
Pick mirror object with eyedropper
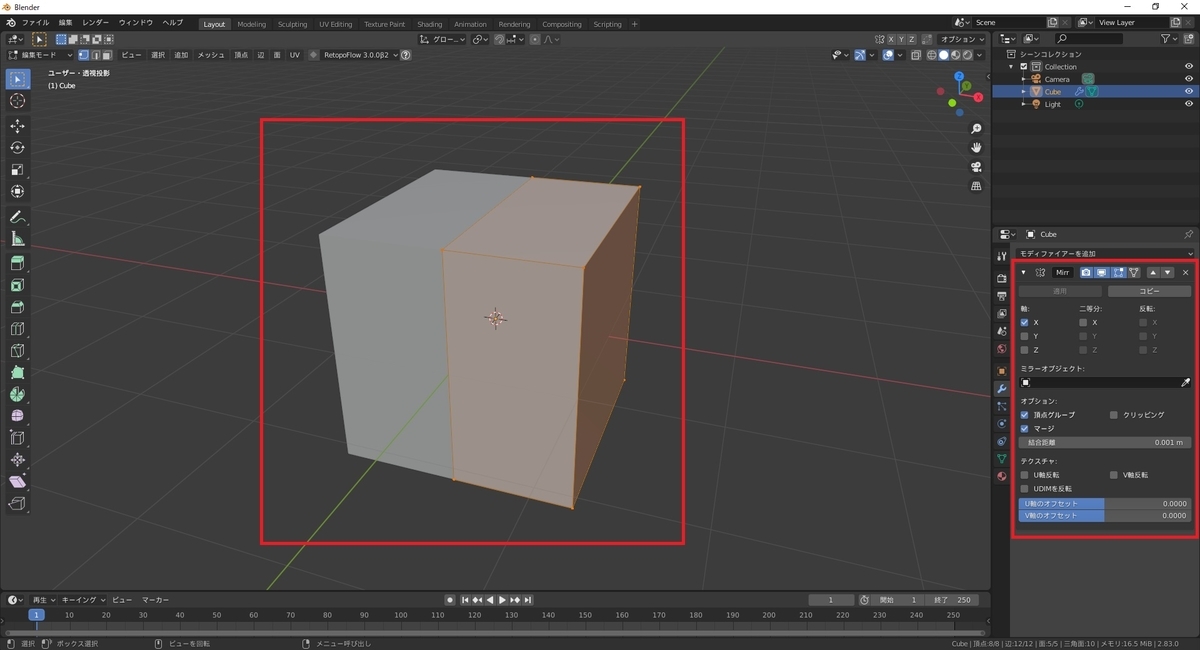point(1186,383)
